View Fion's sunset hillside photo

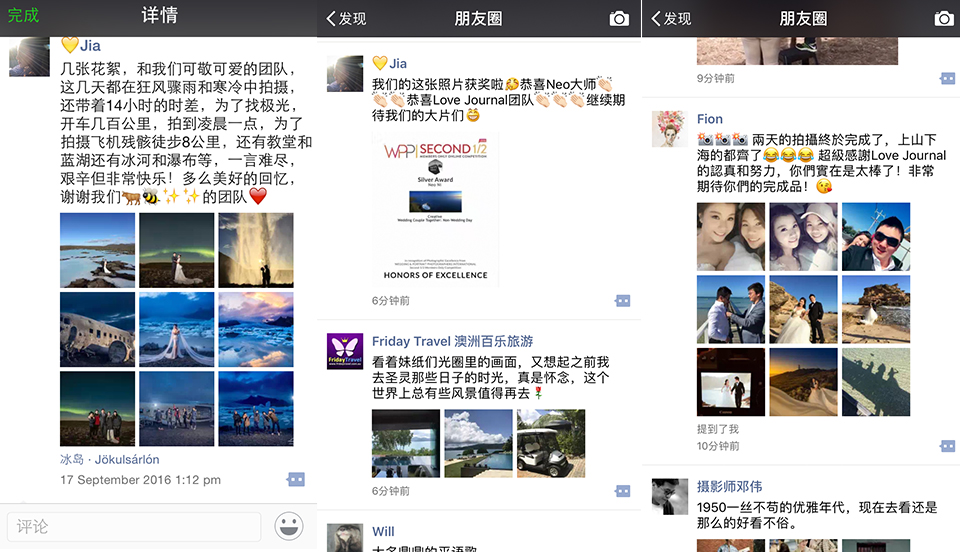click(x=803, y=382)
